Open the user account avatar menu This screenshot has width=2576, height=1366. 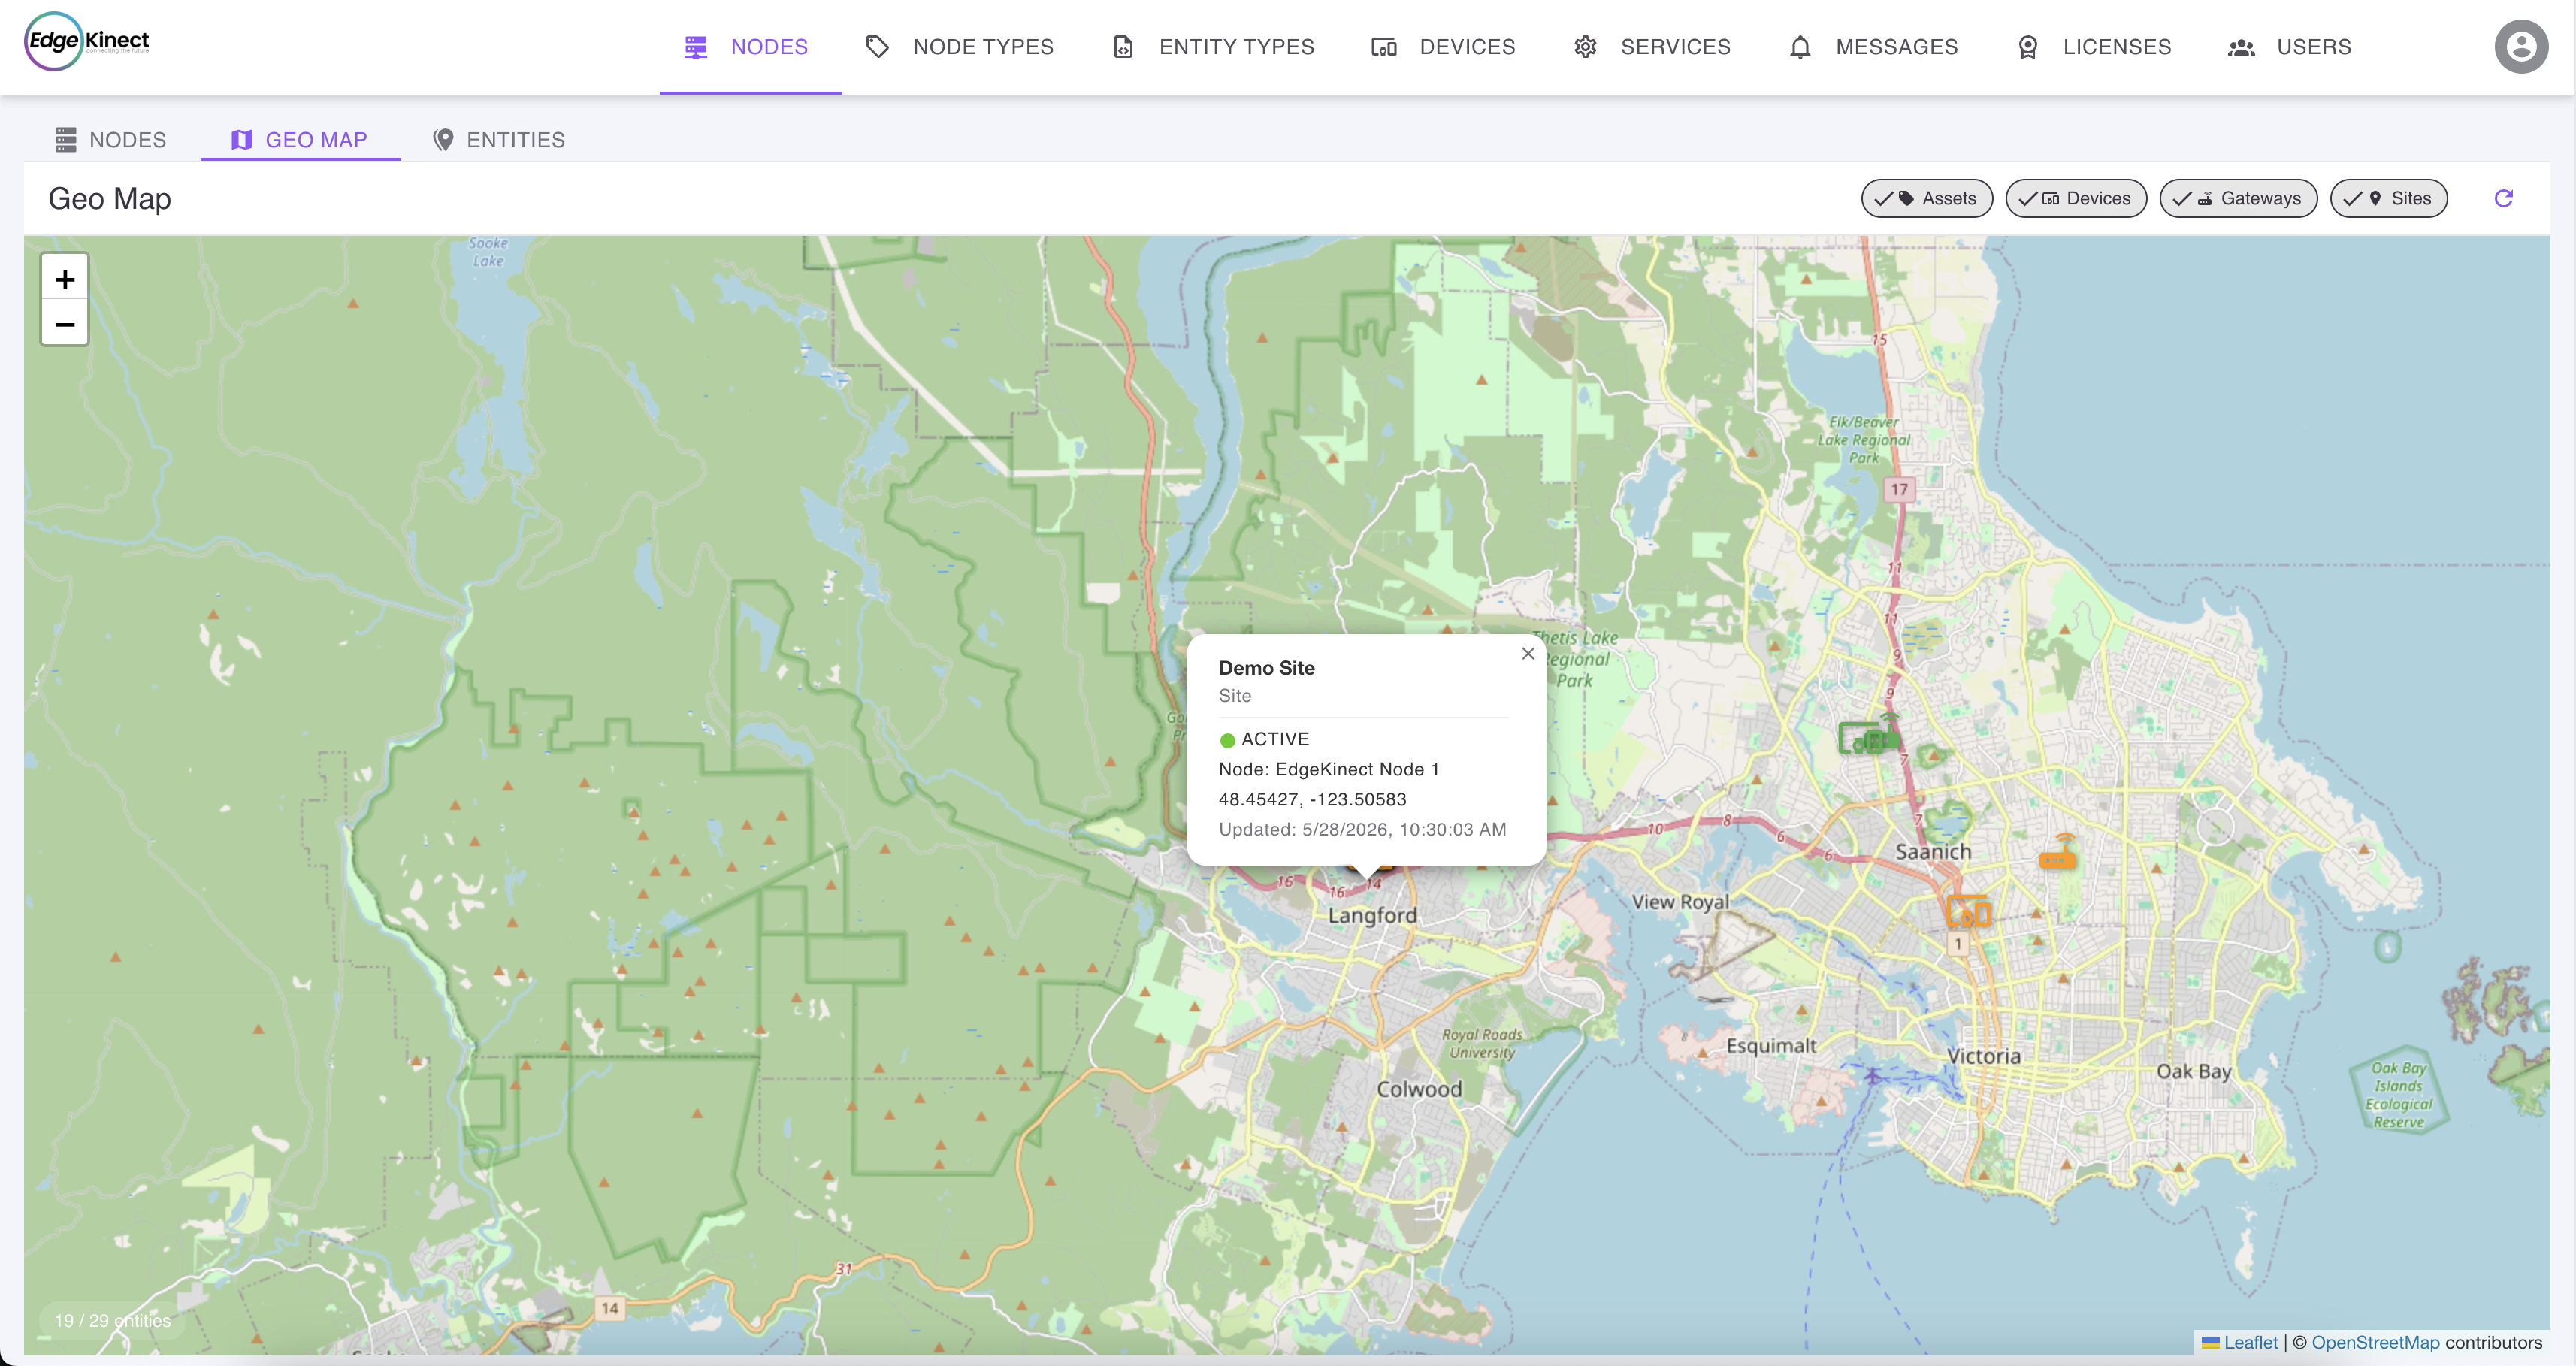click(x=2520, y=46)
